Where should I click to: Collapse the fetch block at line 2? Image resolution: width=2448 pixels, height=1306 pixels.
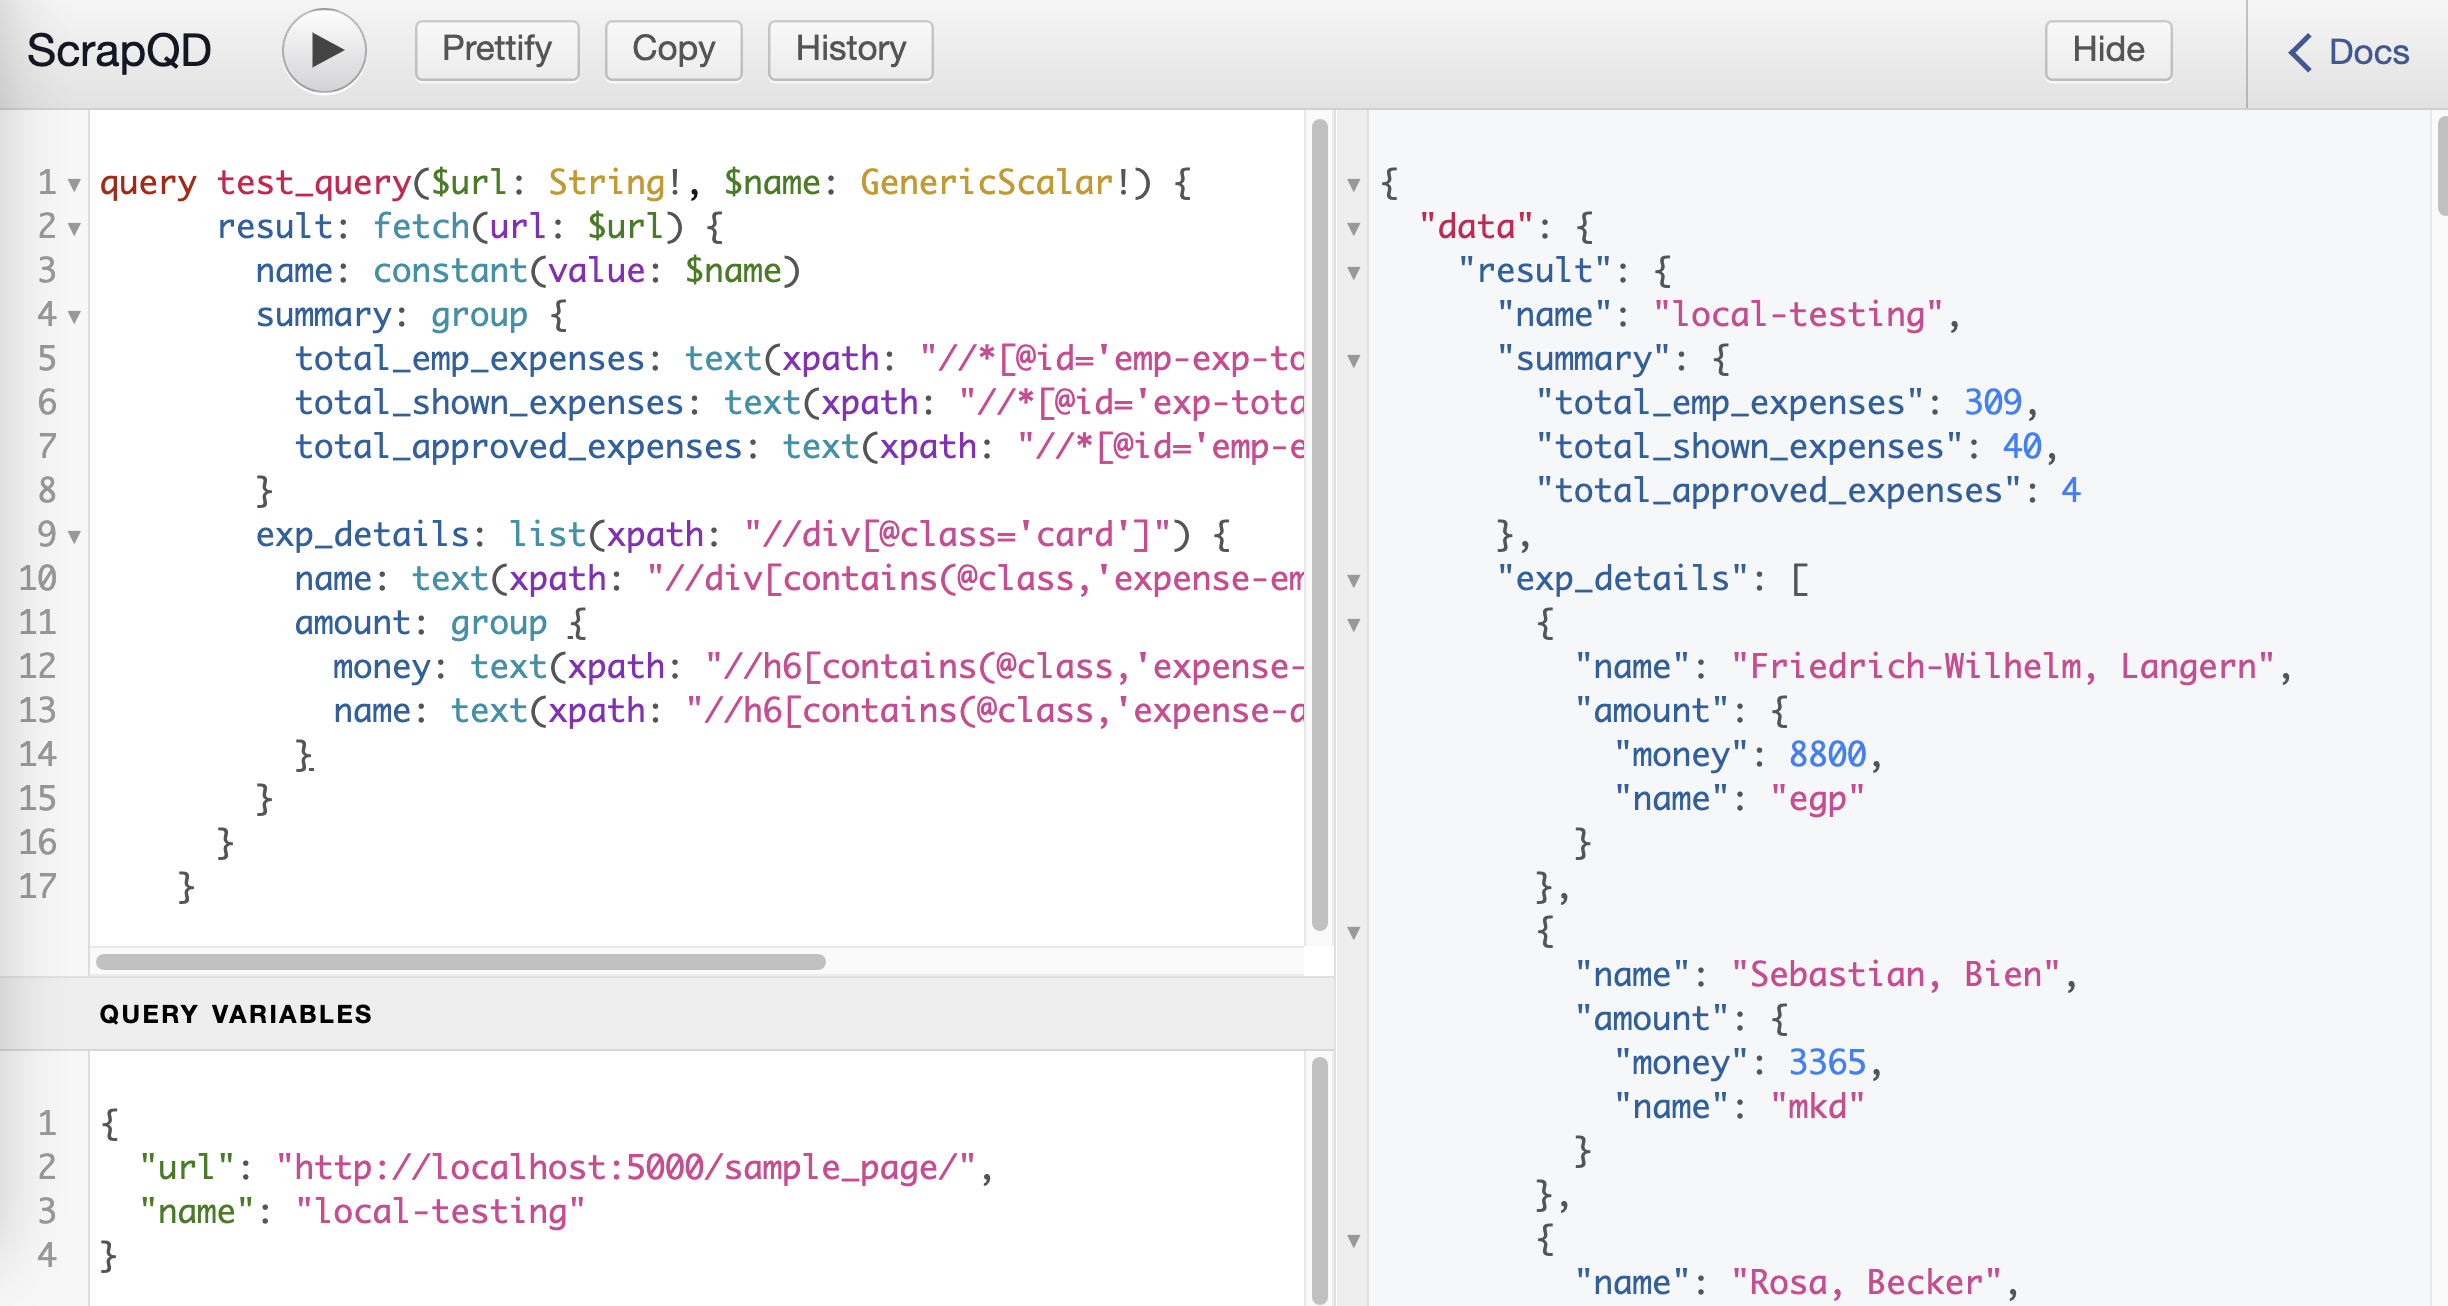pos(74,228)
